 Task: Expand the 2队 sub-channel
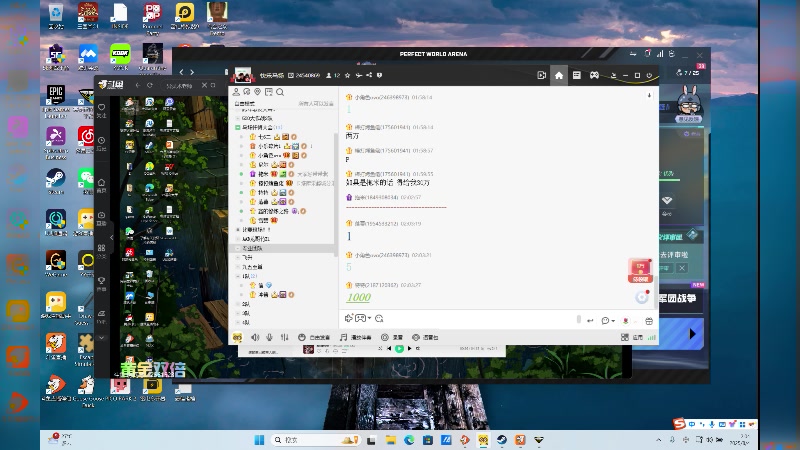point(238,304)
